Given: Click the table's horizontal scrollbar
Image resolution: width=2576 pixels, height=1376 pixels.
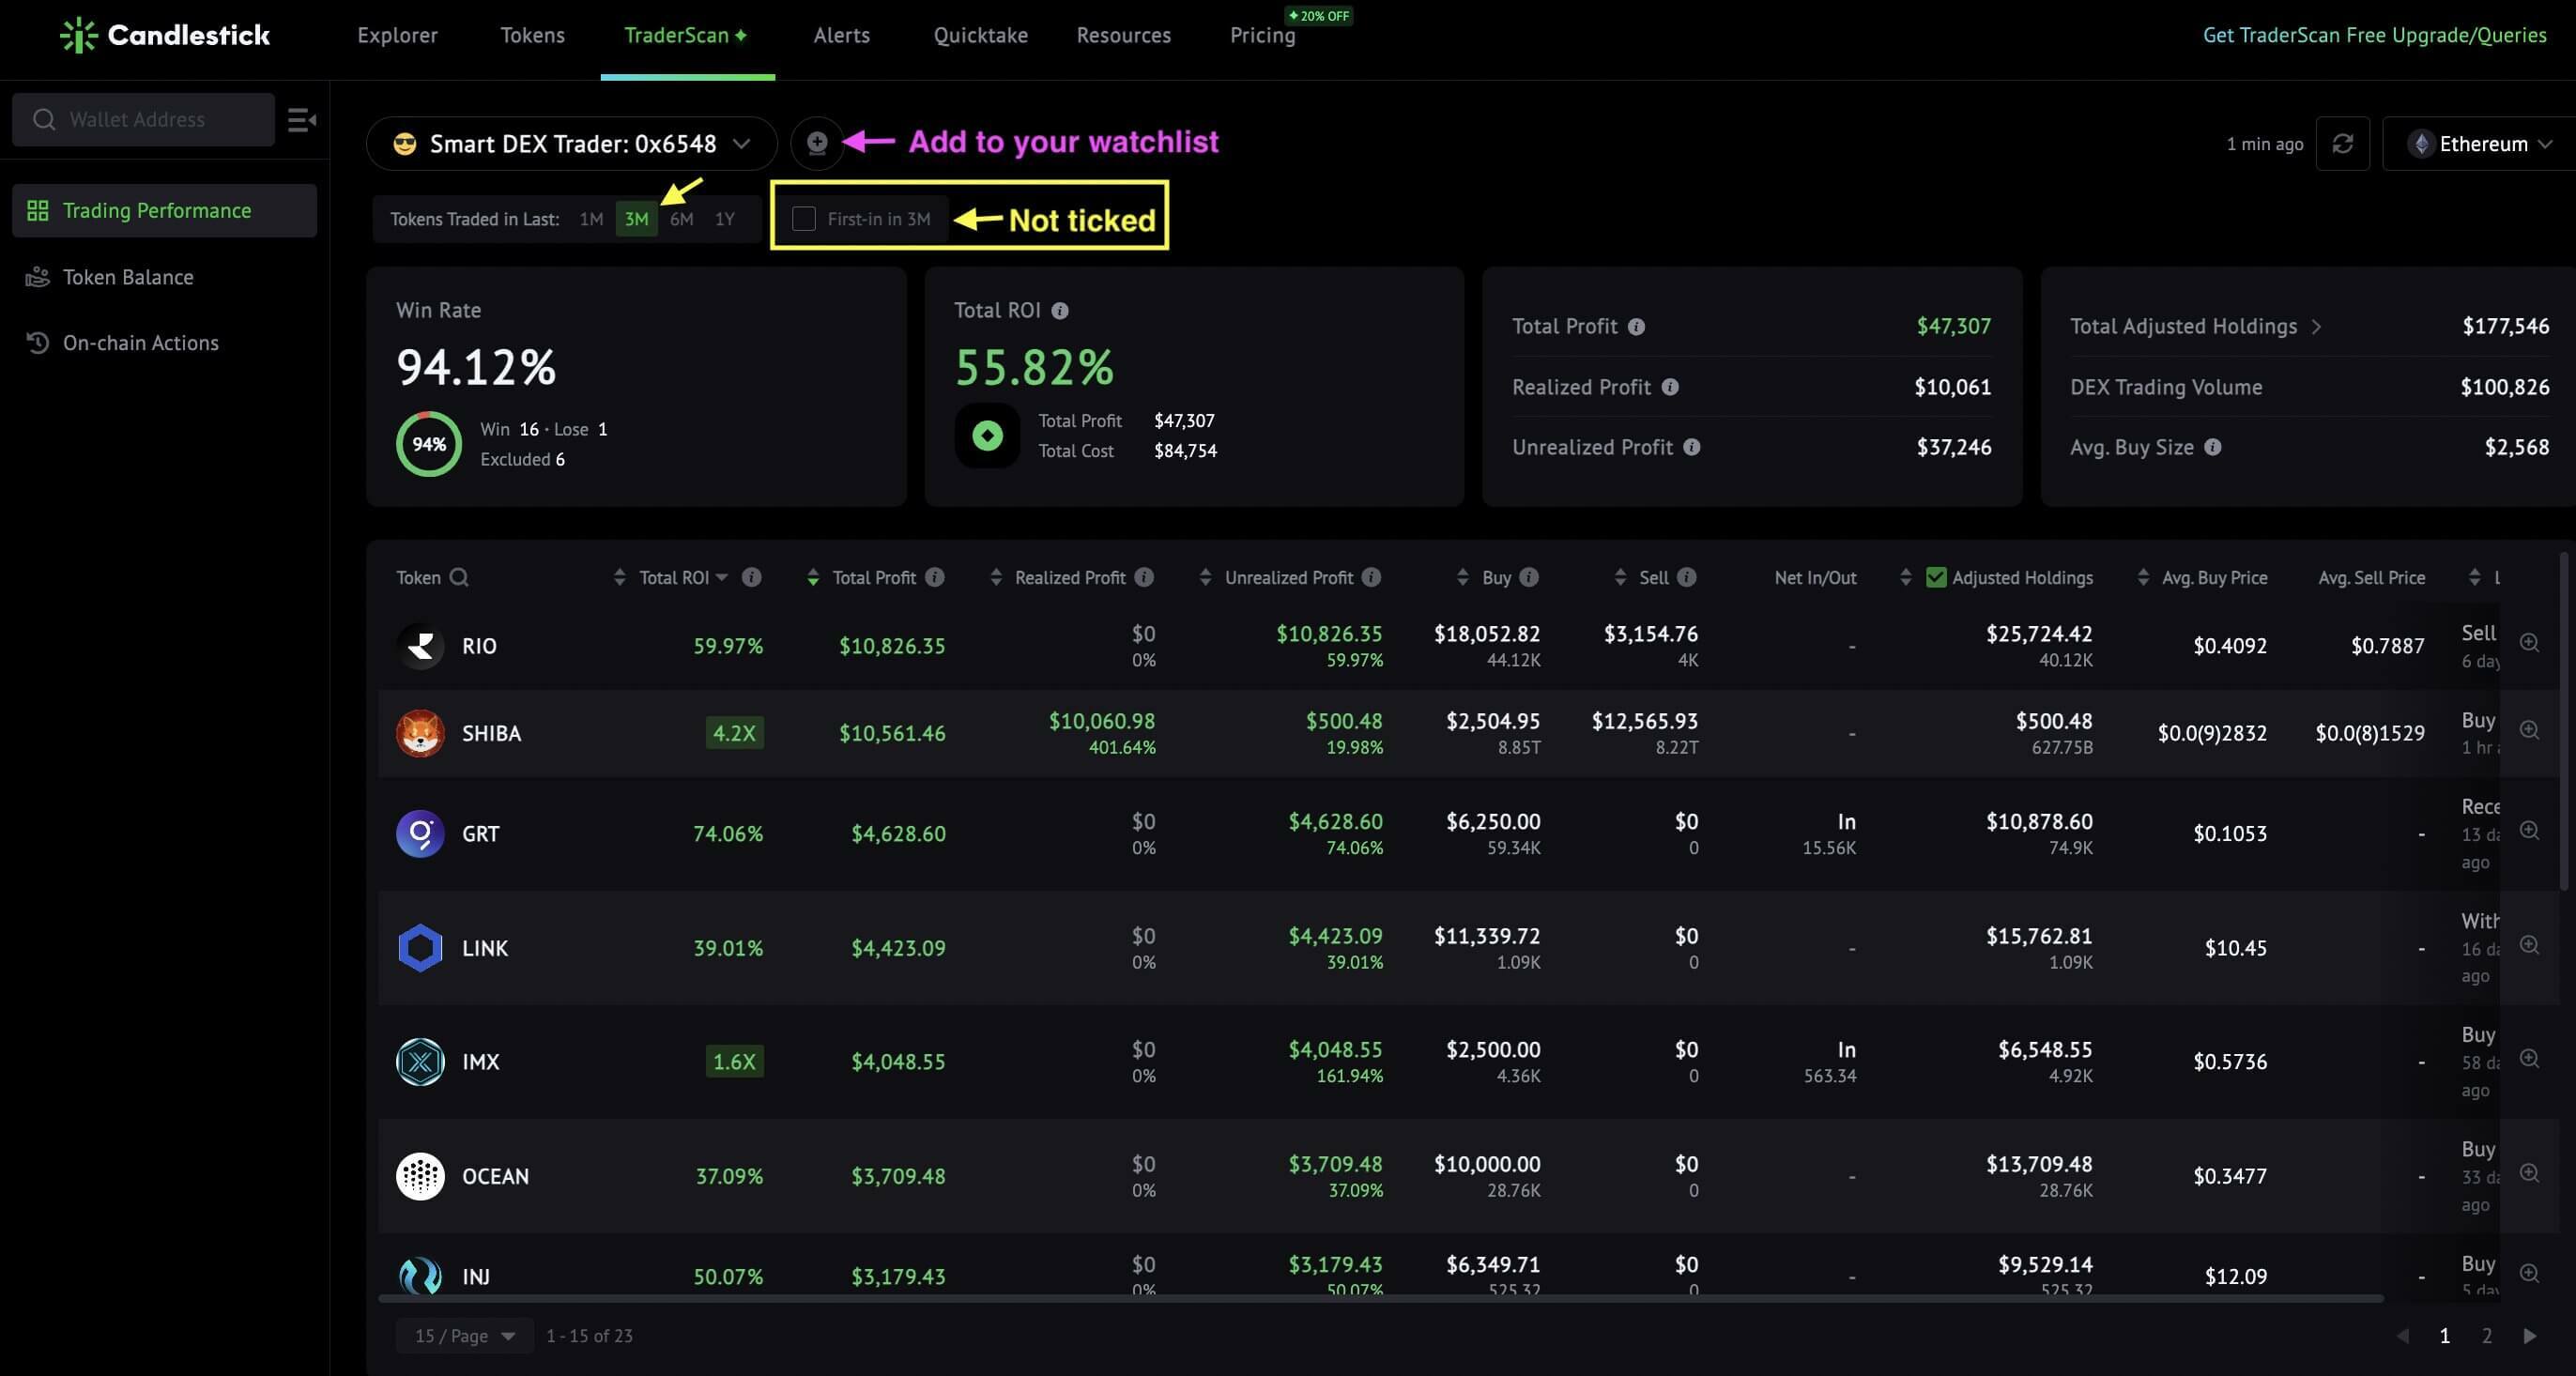Looking at the screenshot, I should coord(1381,1298).
